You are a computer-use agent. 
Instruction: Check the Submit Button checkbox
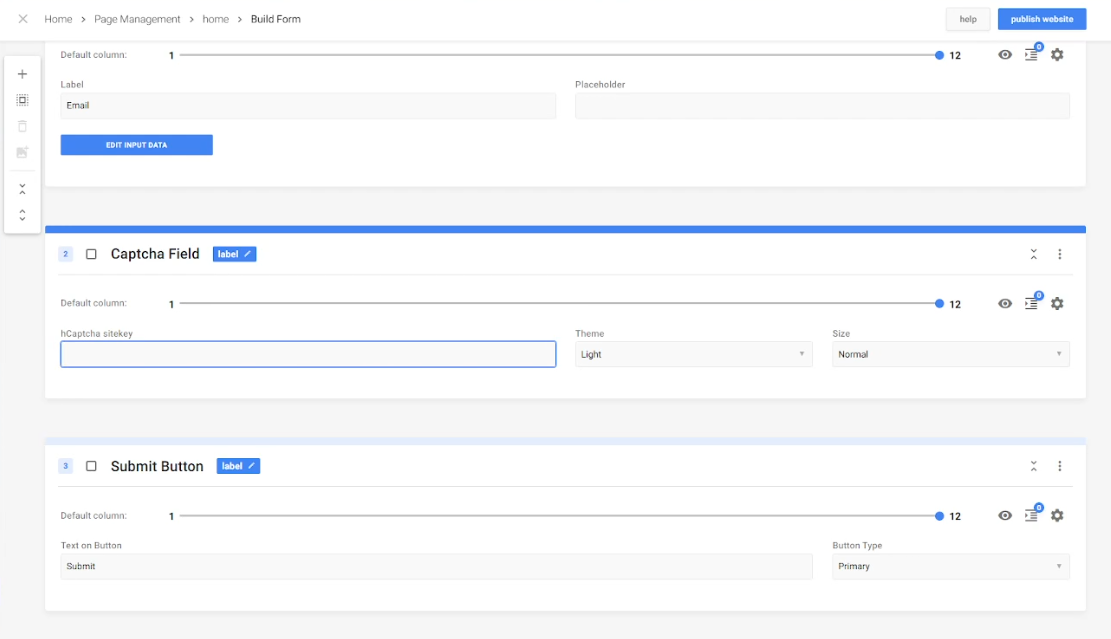(91, 466)
